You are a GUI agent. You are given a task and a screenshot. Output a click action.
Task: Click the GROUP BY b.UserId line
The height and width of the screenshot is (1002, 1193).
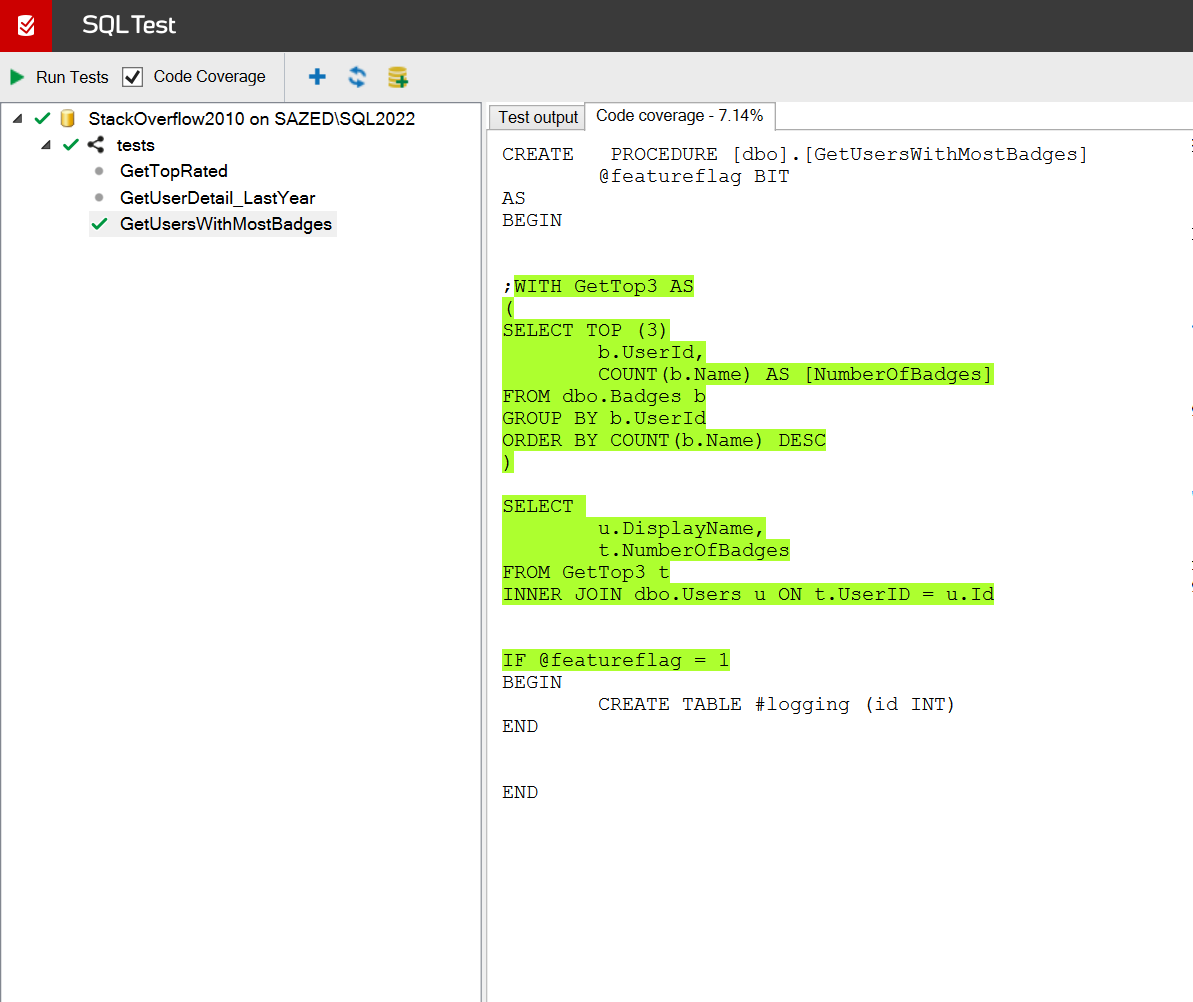tap(604, 418)
